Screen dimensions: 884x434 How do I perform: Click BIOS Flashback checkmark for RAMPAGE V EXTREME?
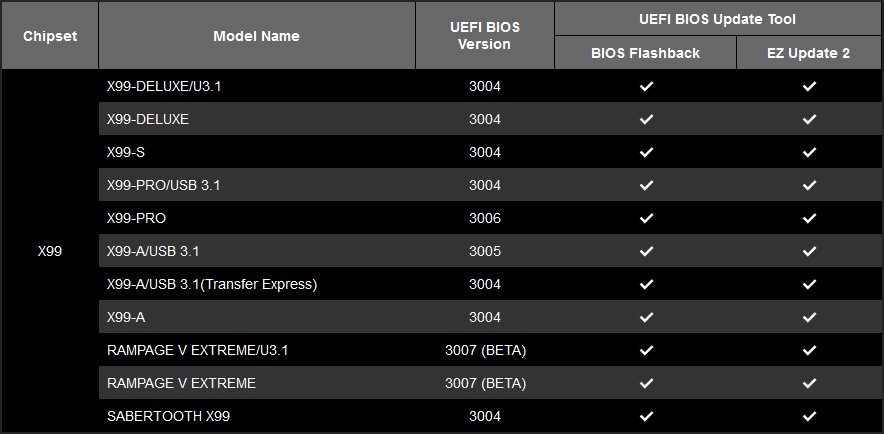click(646, 383)
